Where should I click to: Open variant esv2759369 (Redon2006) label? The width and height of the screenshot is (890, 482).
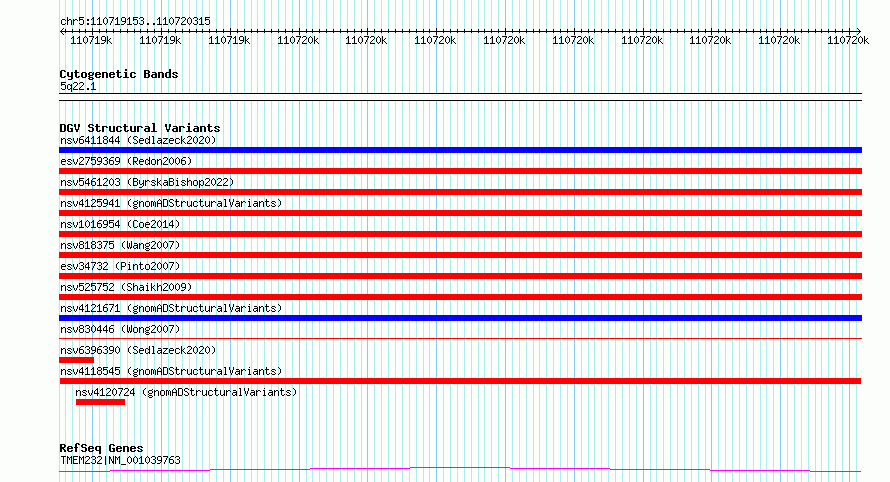tap(126, 161)
